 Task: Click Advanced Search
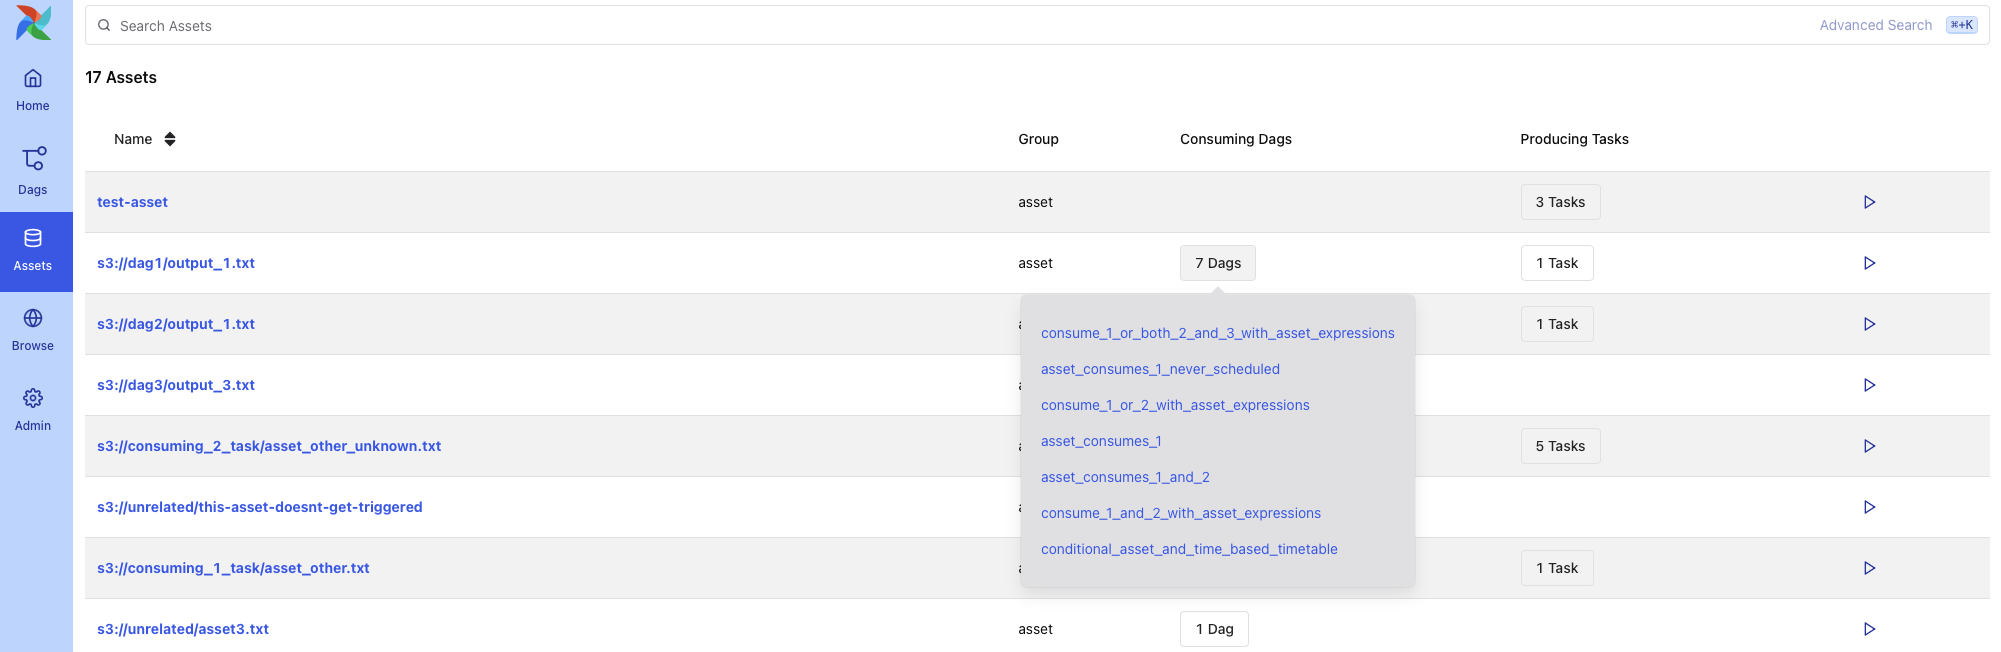point(1875,25)
